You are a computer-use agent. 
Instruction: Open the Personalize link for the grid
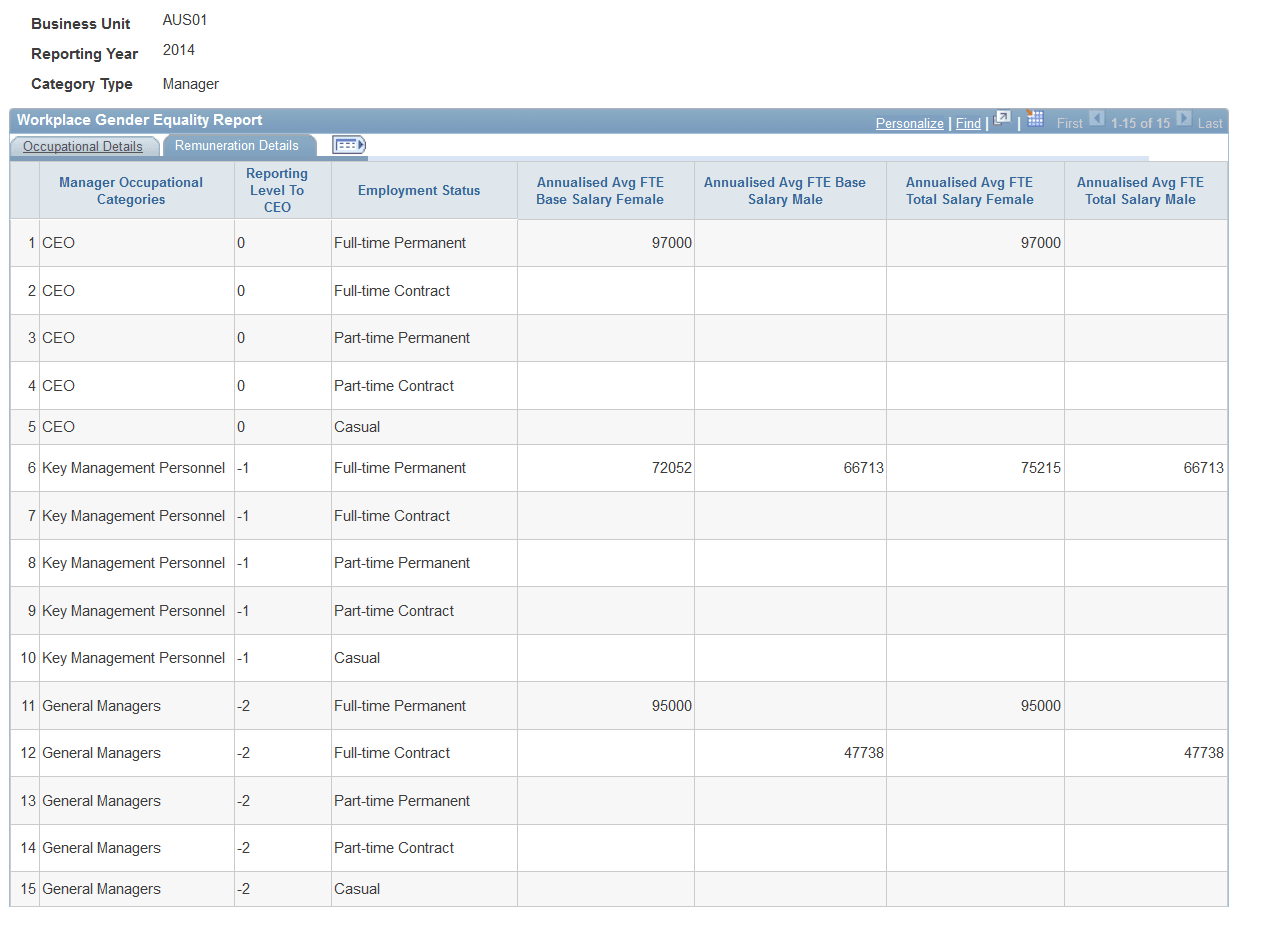(x=909, y=123)
